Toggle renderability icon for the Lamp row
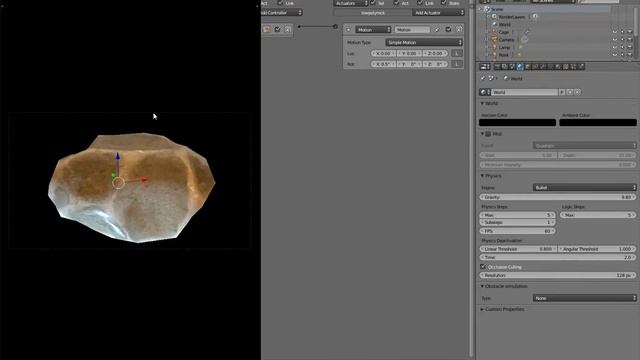The width and height of the screenshot is (640, 360). pyautogui.click(x=629, y=47)
